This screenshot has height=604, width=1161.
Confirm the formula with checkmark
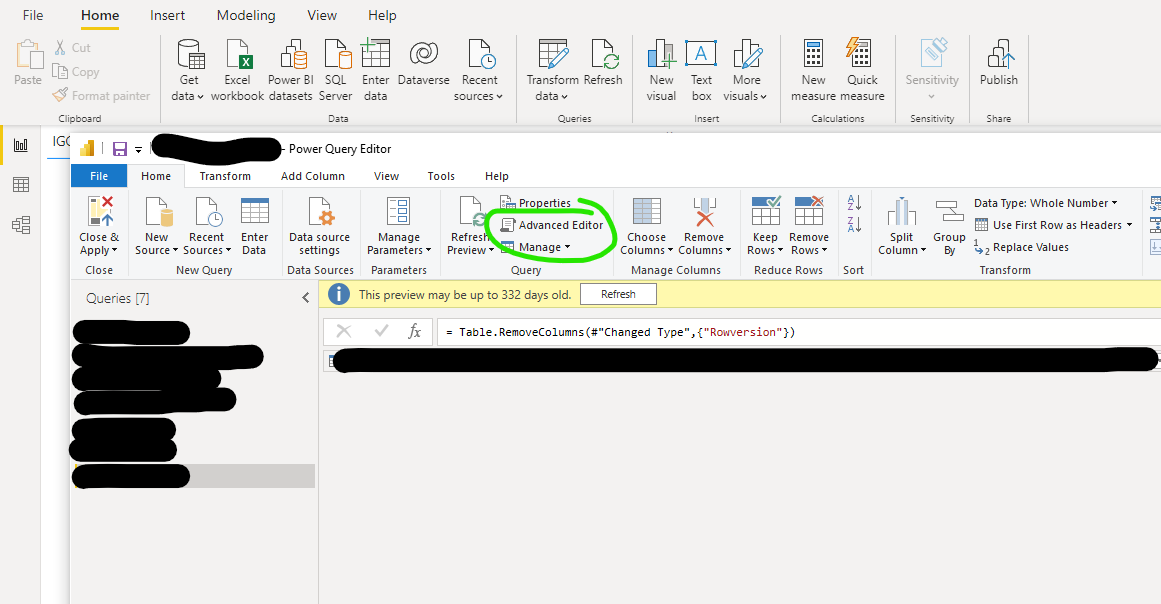(x=381, y=331)
